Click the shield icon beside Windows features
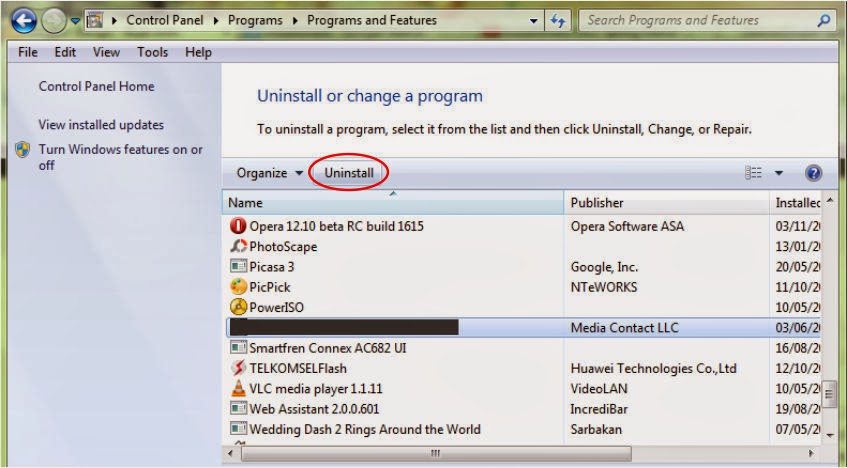Image resolution: width=847 pixels, height=468 pixels. click(23, 150)
